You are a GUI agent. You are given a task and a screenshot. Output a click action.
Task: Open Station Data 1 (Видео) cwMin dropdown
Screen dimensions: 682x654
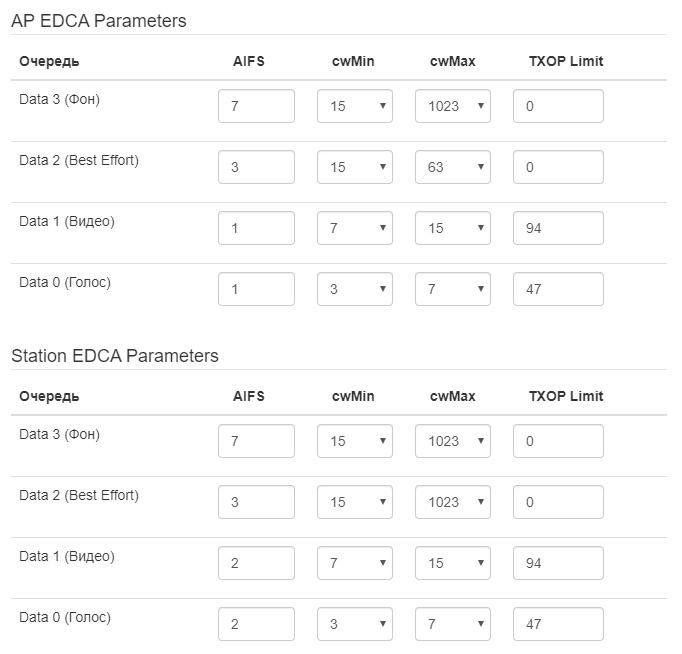click(354, 563)
